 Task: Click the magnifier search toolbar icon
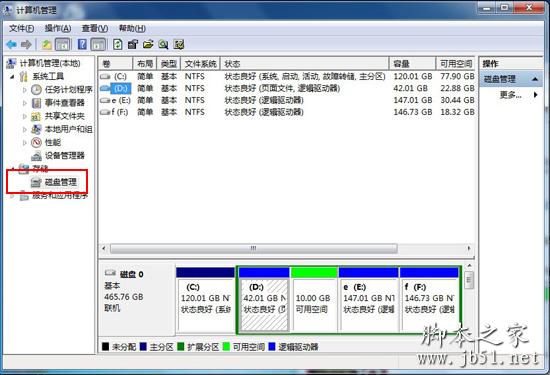pos(163,45)
